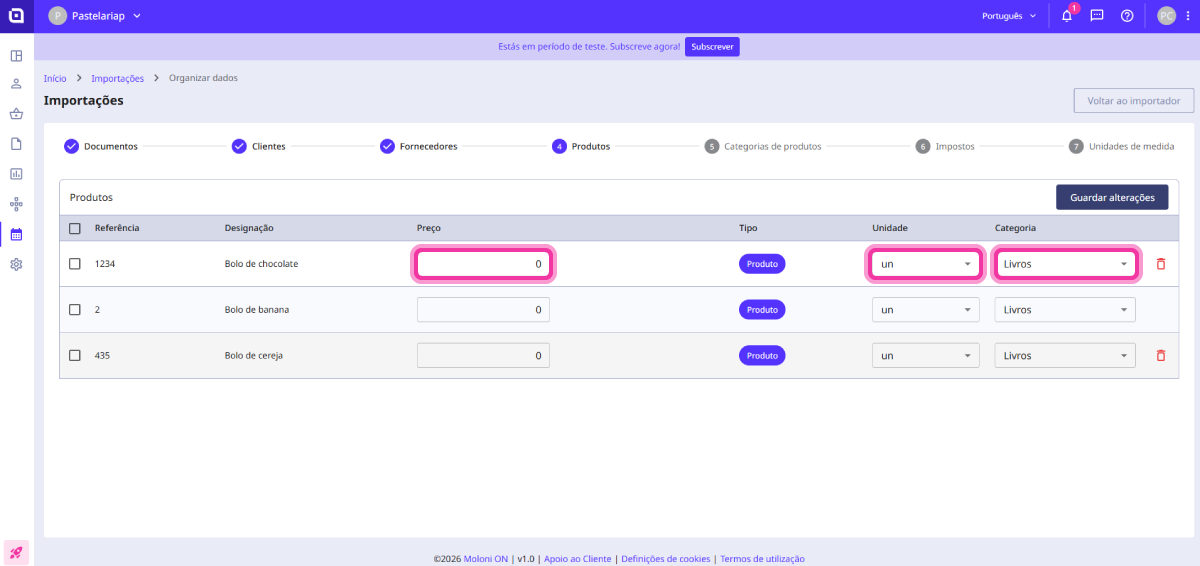Delete the Bolo de chocolate row
The height and width of the screenshot is (566, 1200).
(1160, 264)
